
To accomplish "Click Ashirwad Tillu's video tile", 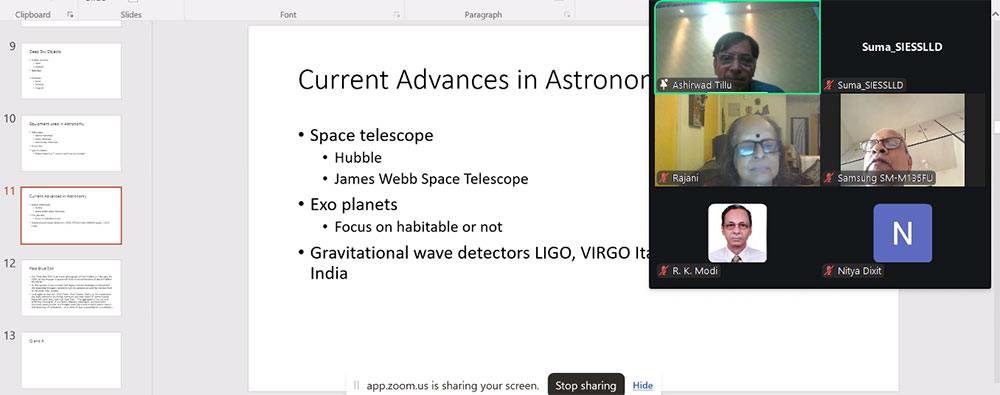I will pyautogui.click(x=737, y=47).
